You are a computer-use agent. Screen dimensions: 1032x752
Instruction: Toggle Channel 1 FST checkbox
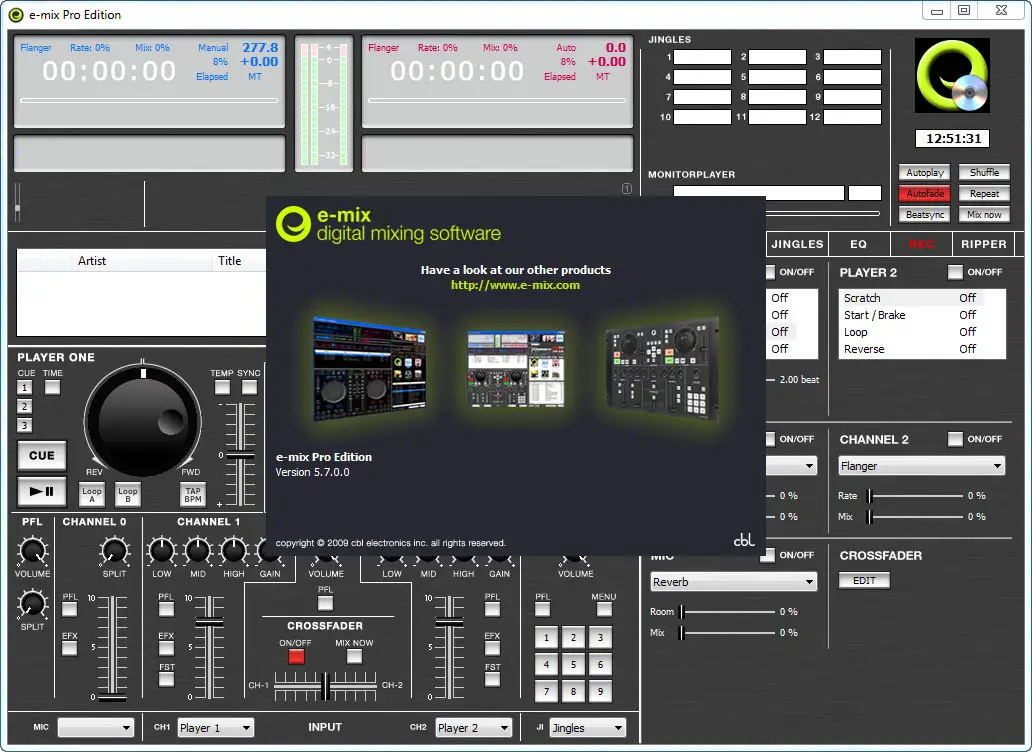[167, 680]
